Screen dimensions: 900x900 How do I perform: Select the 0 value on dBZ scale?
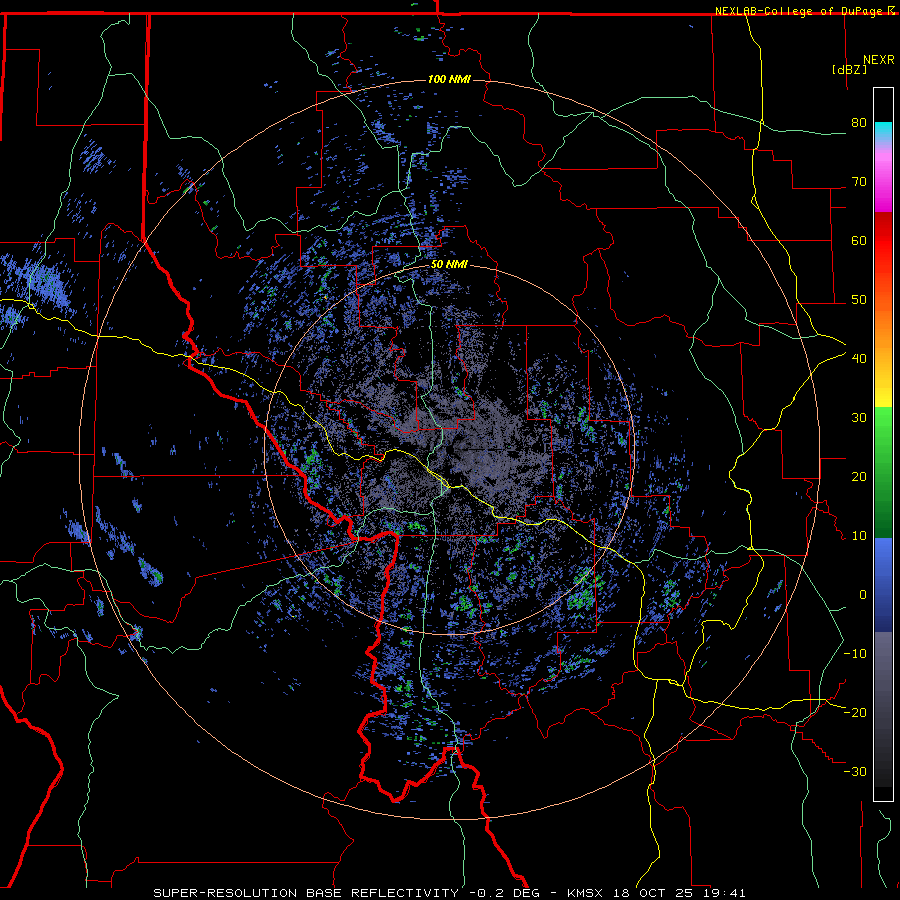coord(863,595)
